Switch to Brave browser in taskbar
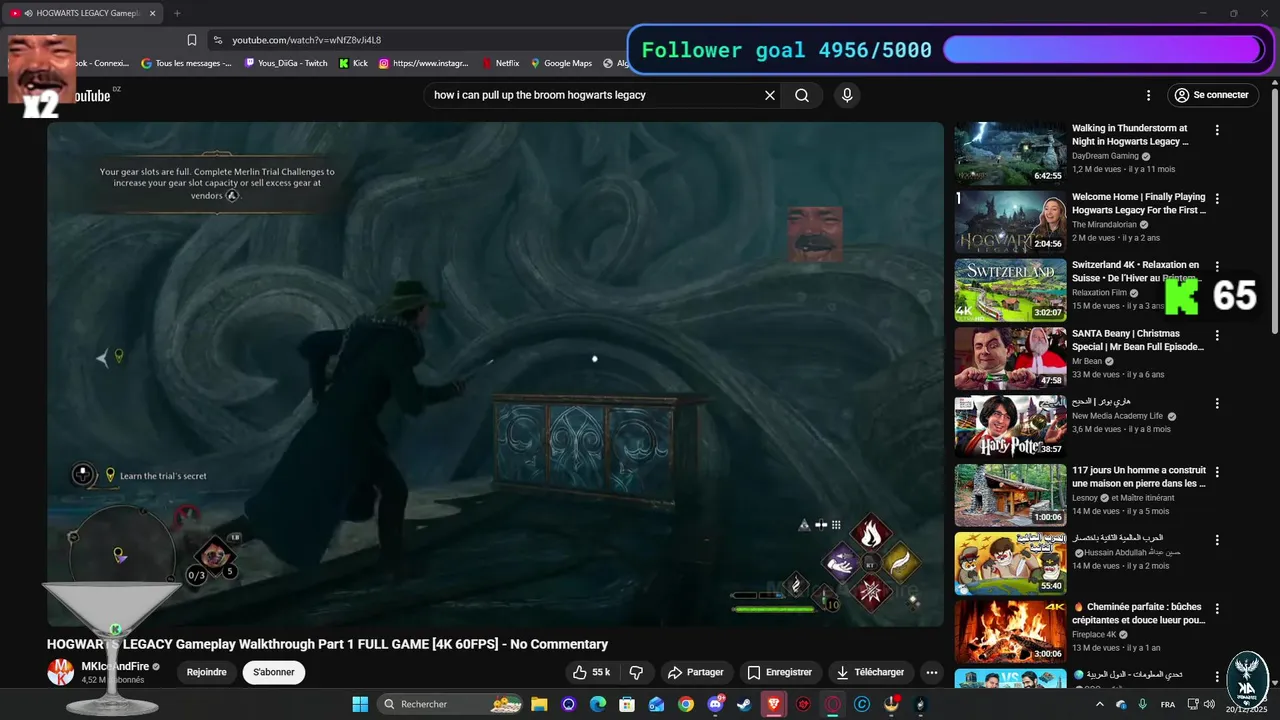 click(x=774, y=704)
